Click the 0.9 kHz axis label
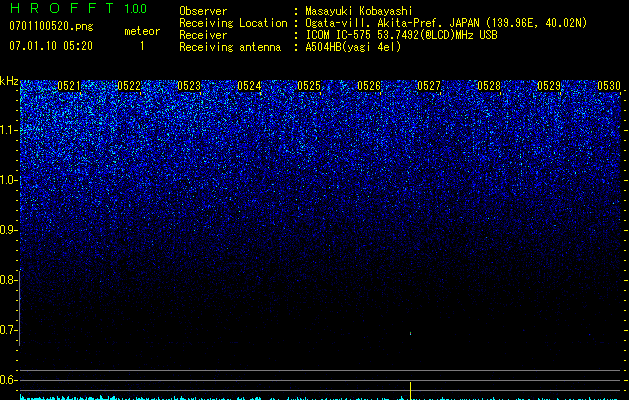The height and width of the screenshot is (400, 629). tap(8, 230)
